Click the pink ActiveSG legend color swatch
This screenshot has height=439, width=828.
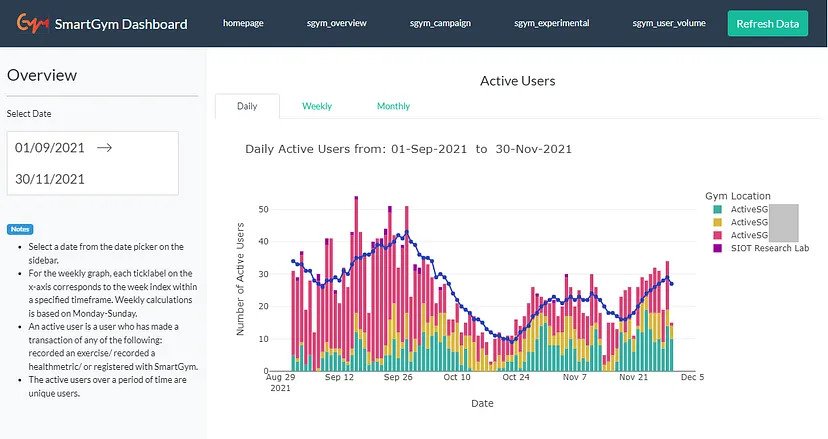coord(716,235)
